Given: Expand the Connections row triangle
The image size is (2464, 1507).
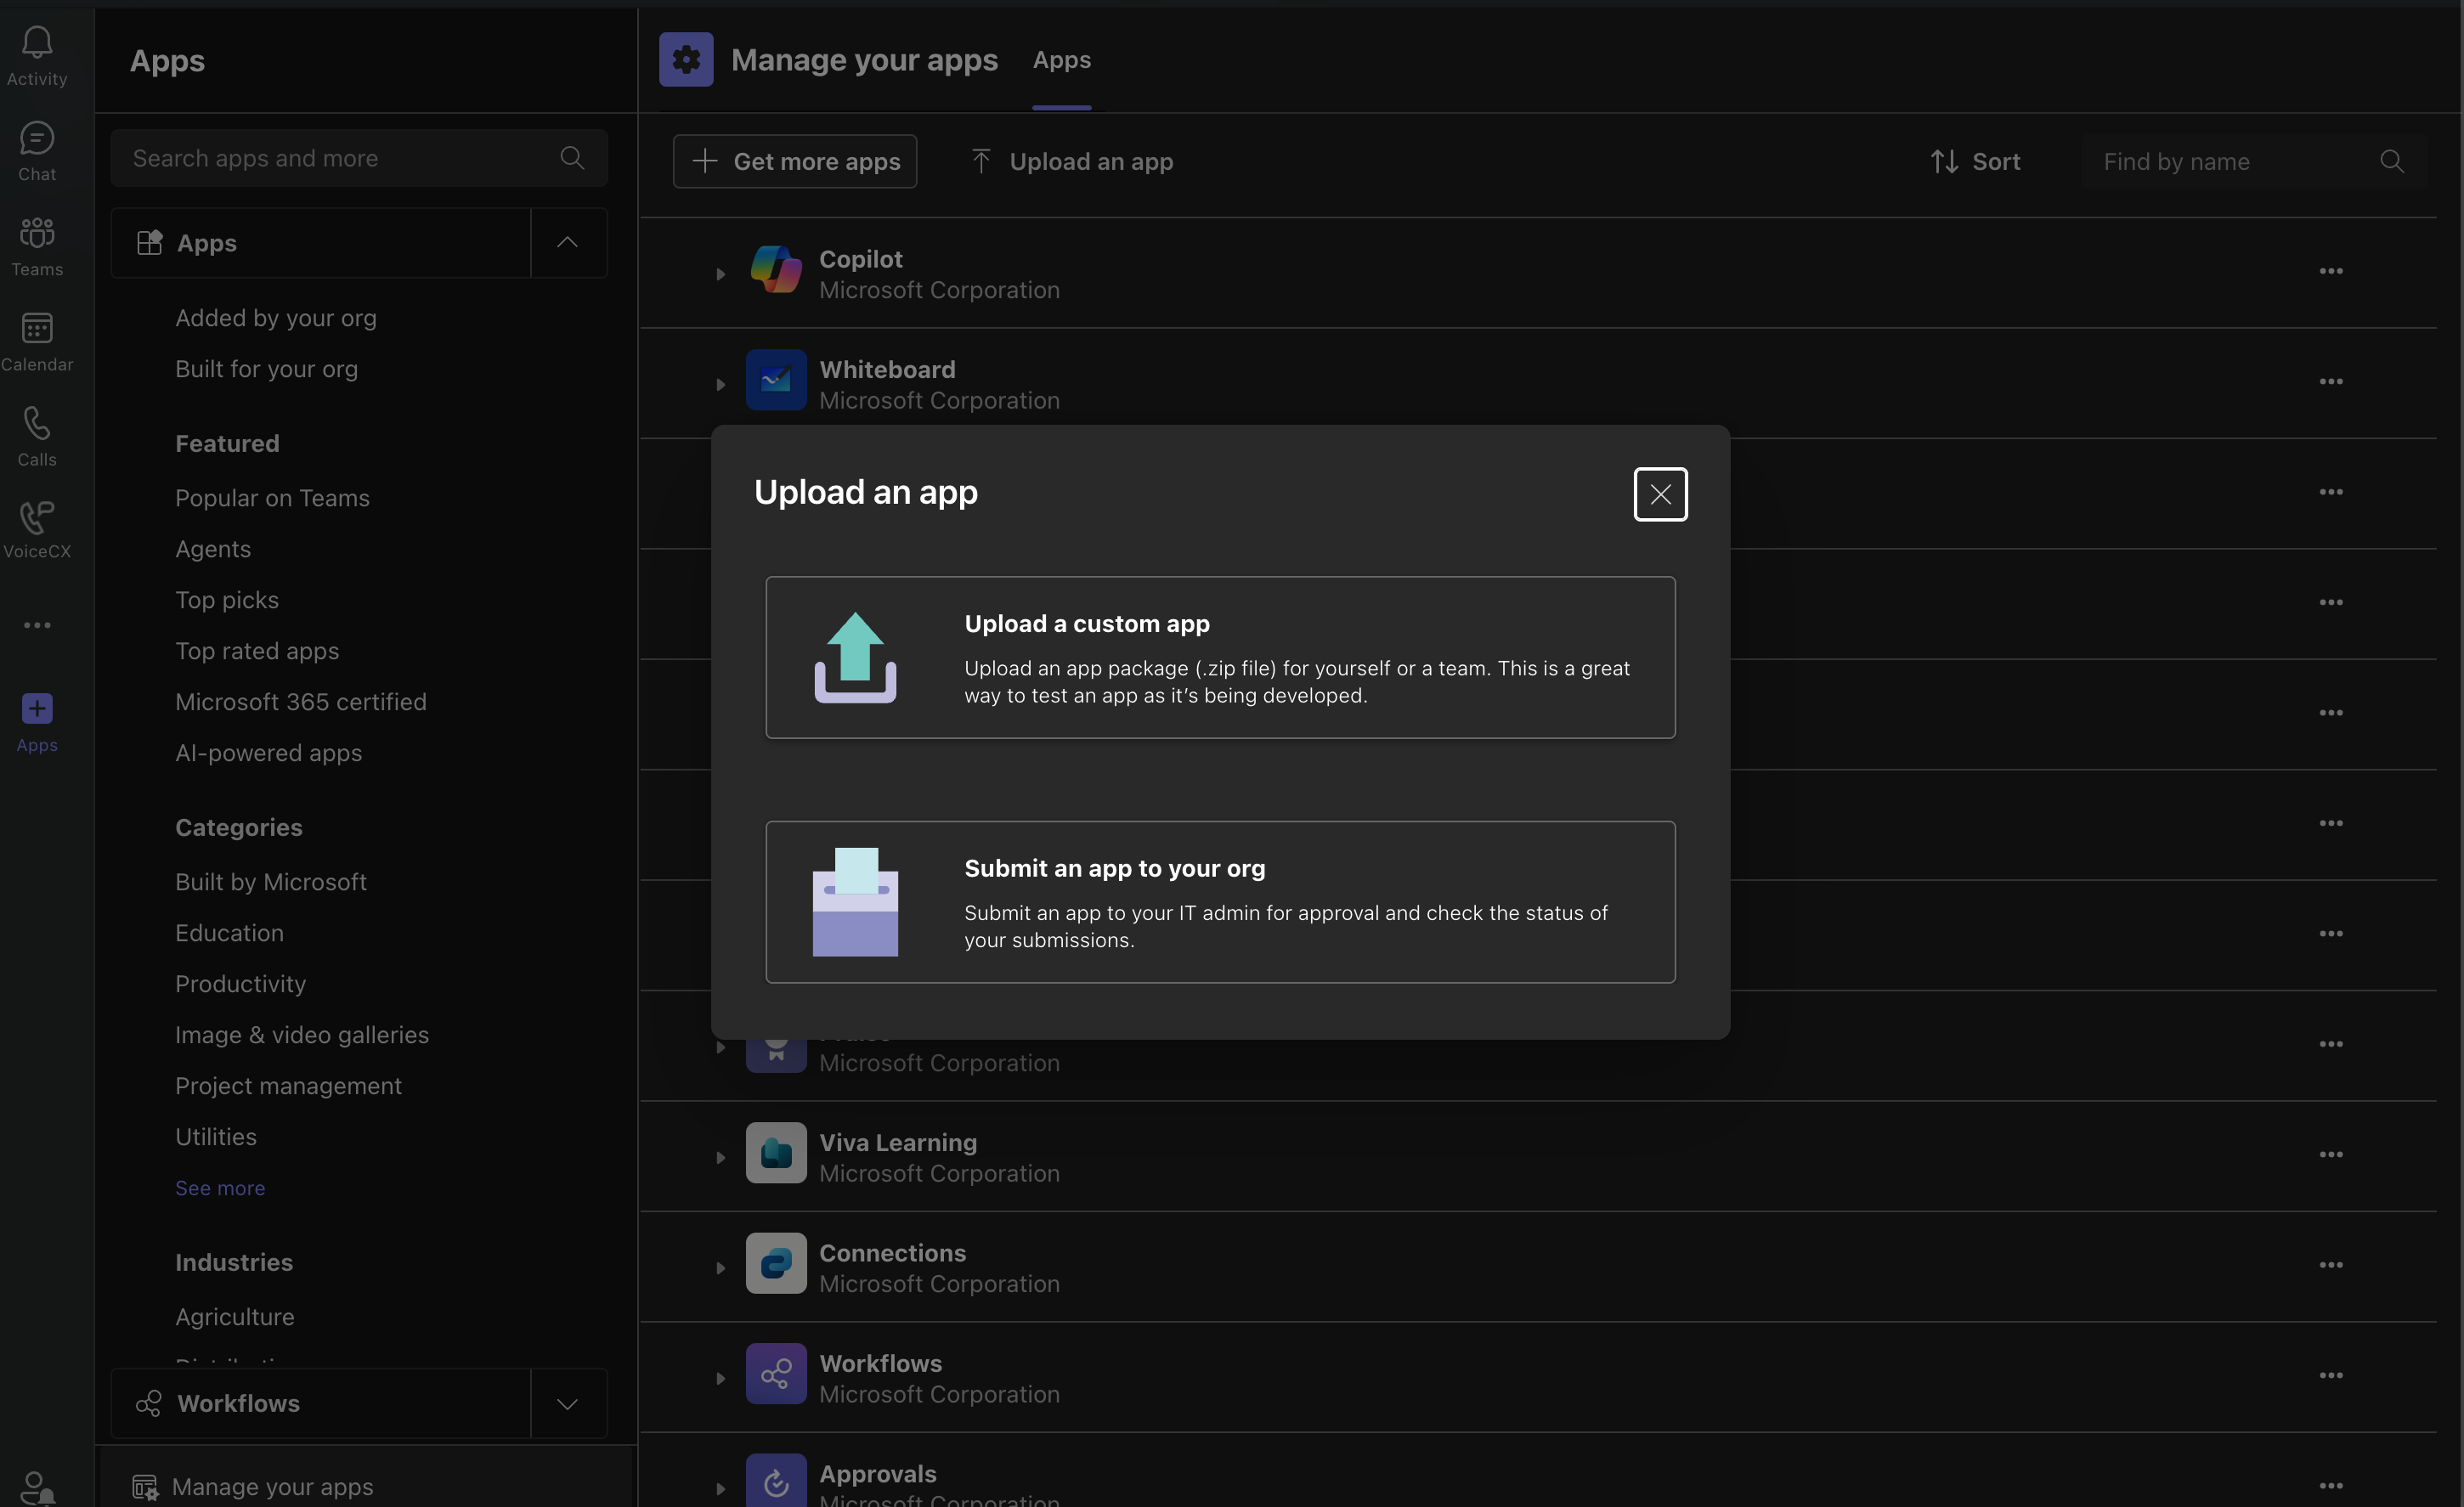Looking at the screenshot, I should click(720, 1268).
